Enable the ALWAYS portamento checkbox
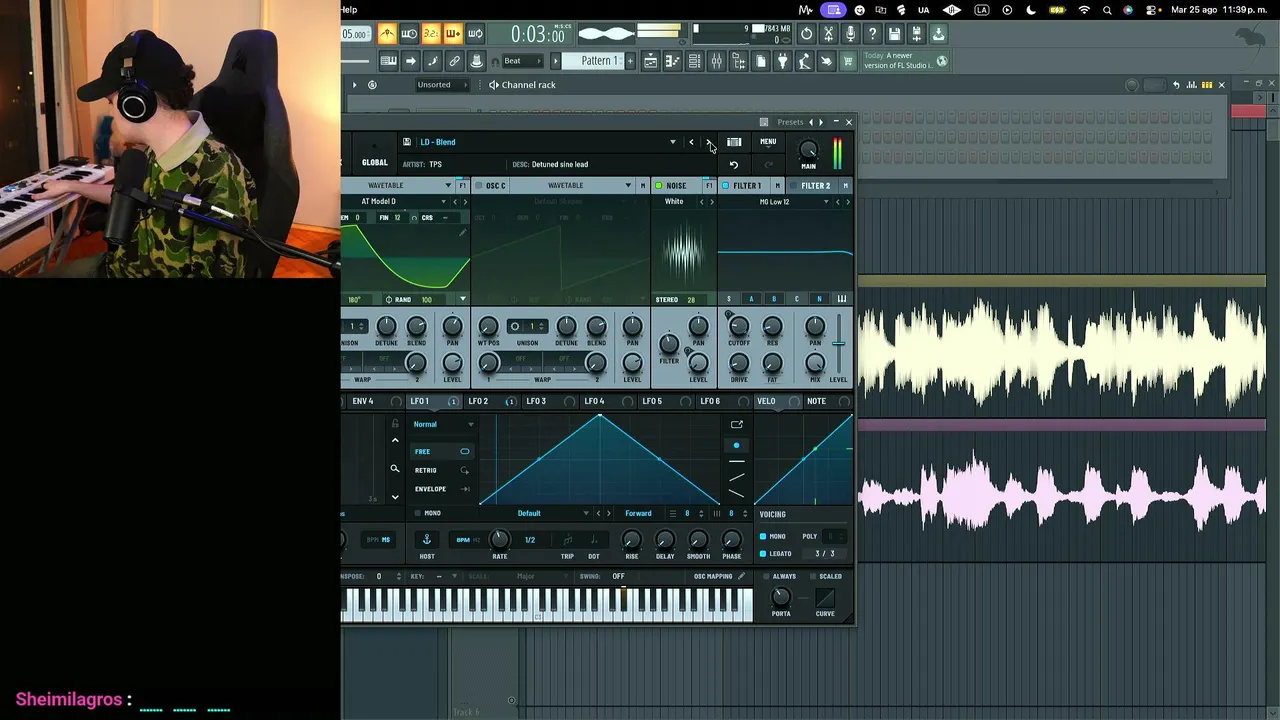1280x720 pixels. 766,577
